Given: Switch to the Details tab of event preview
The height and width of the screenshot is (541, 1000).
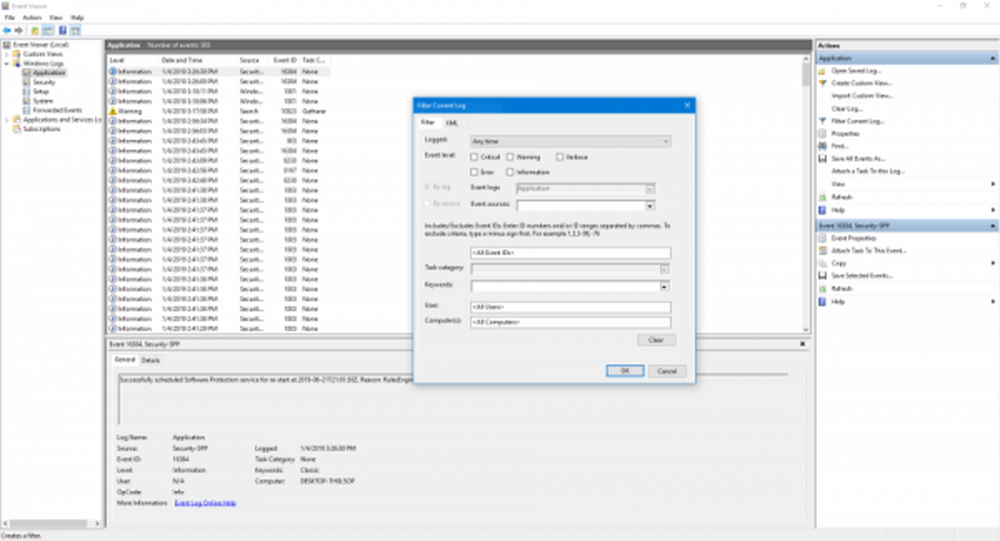Looking at the screenshot, I should [151, 360].
